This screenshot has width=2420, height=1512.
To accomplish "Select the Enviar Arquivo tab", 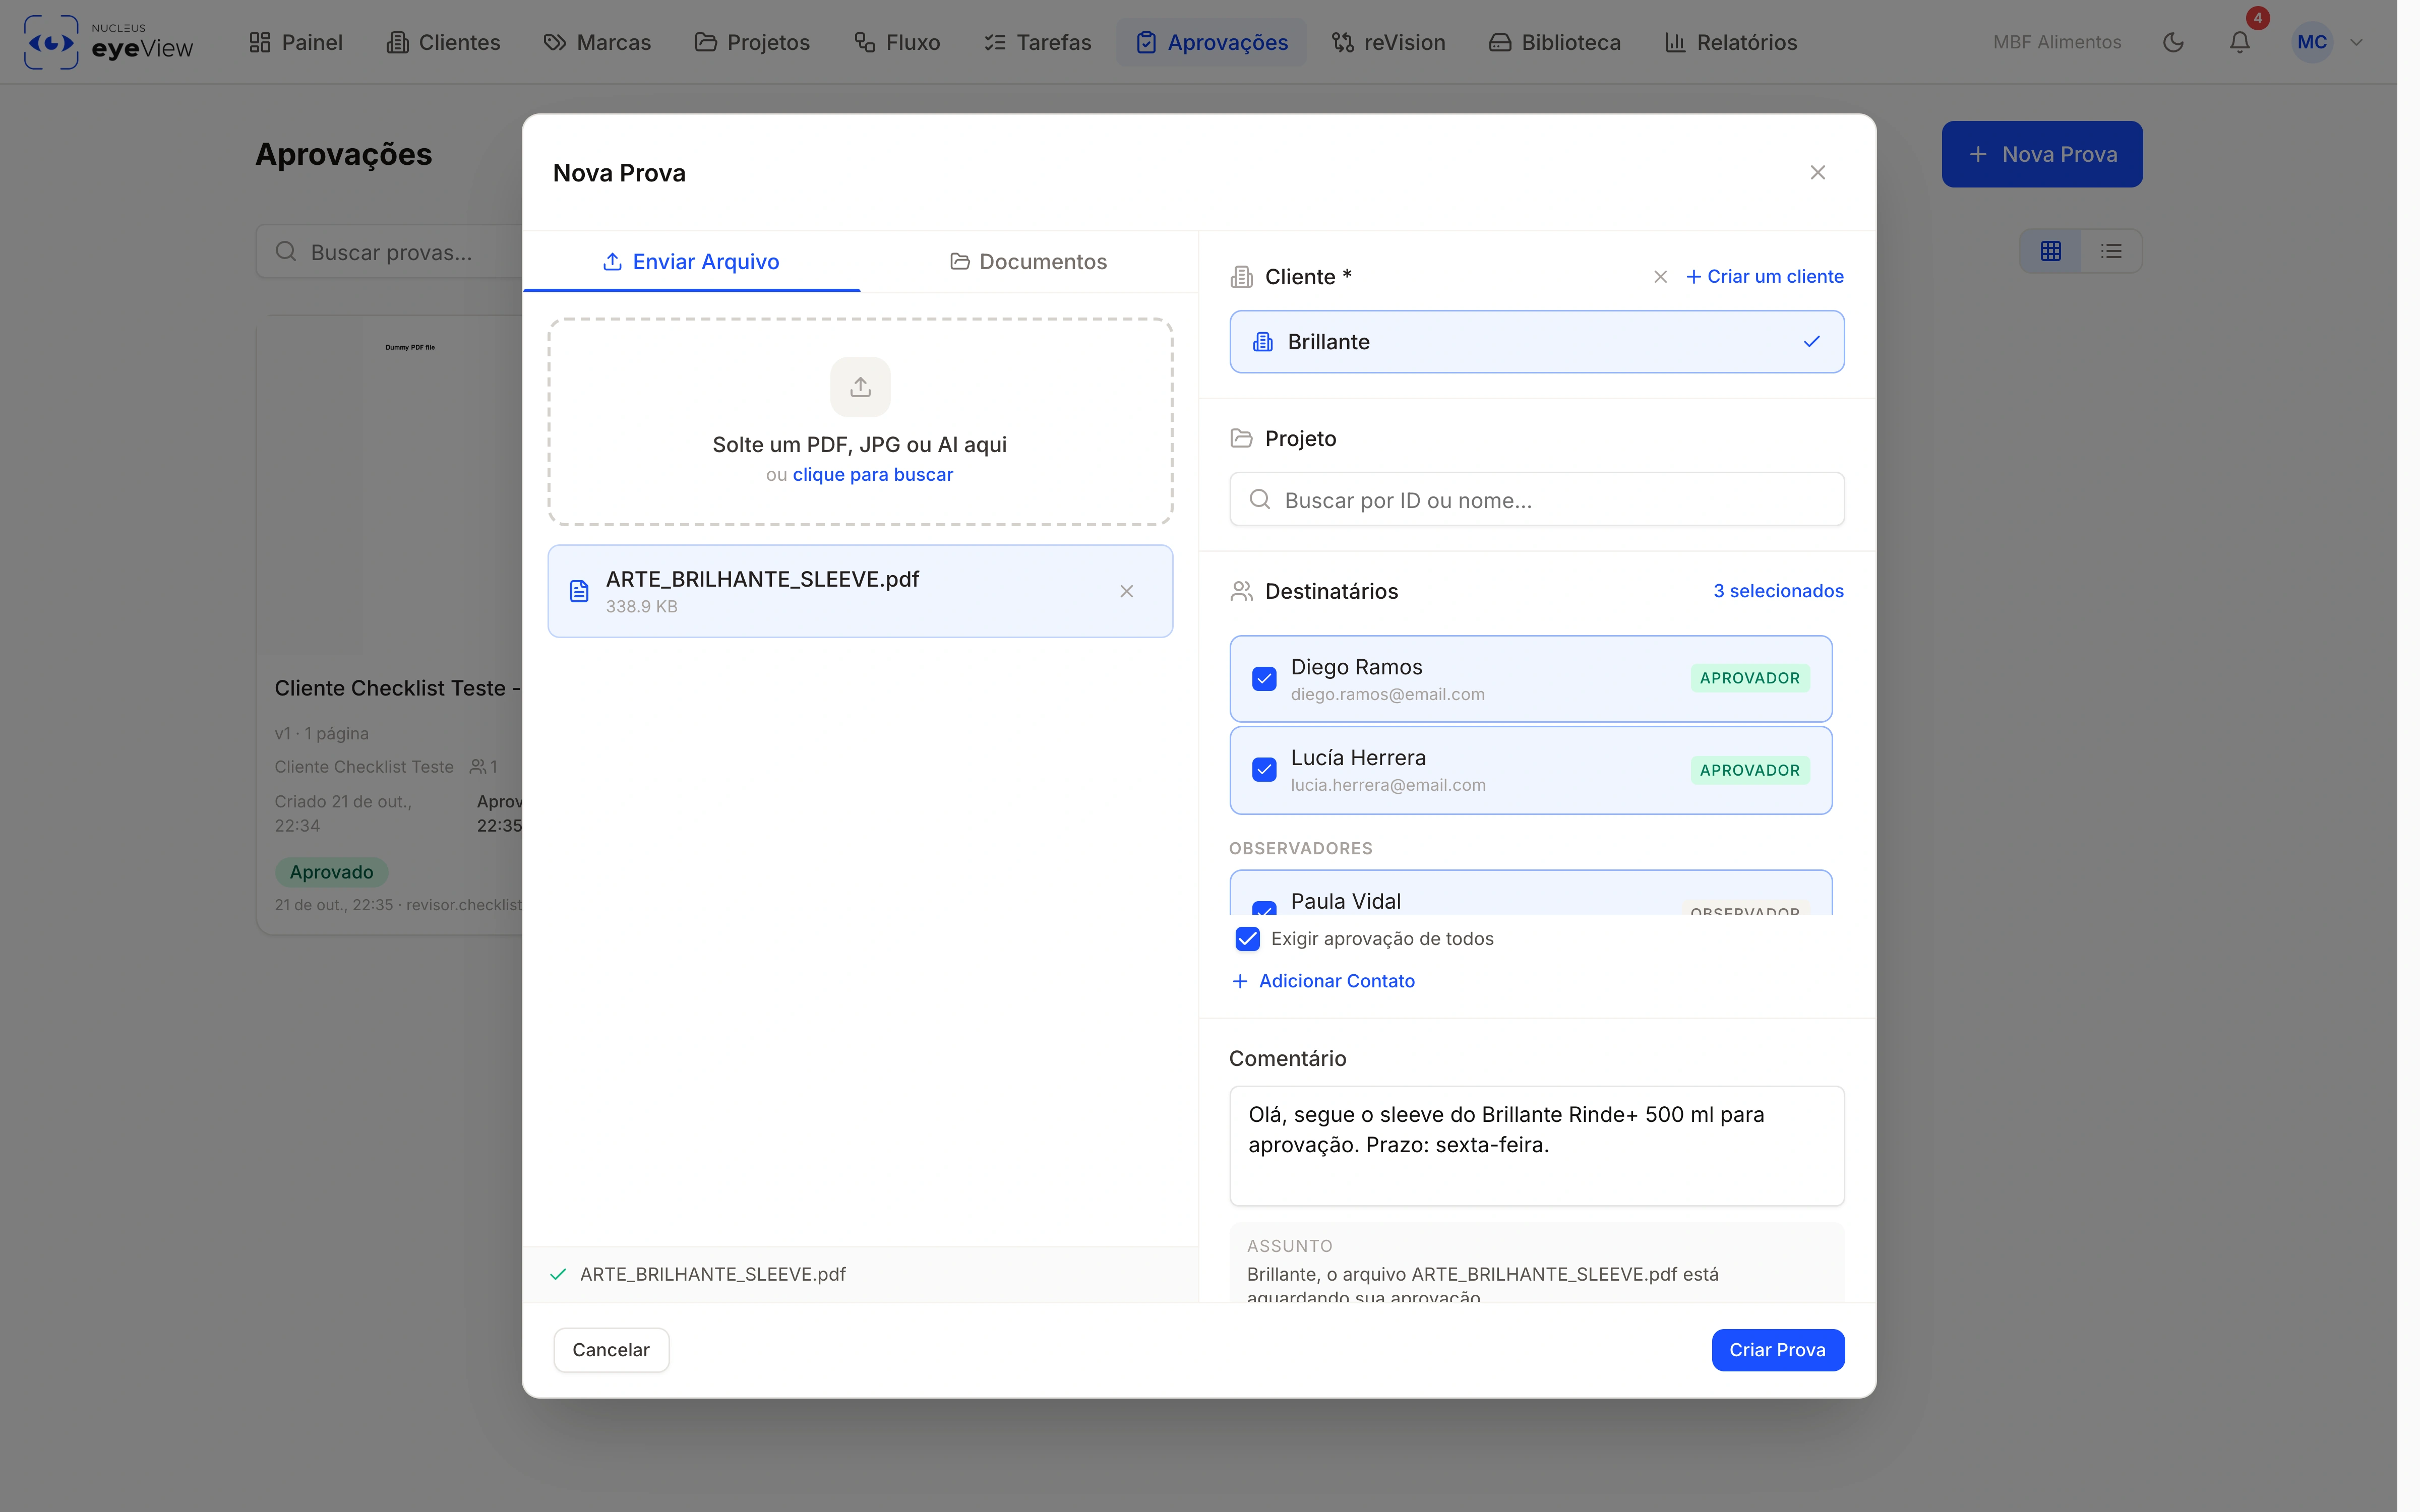I will (691, 261).
